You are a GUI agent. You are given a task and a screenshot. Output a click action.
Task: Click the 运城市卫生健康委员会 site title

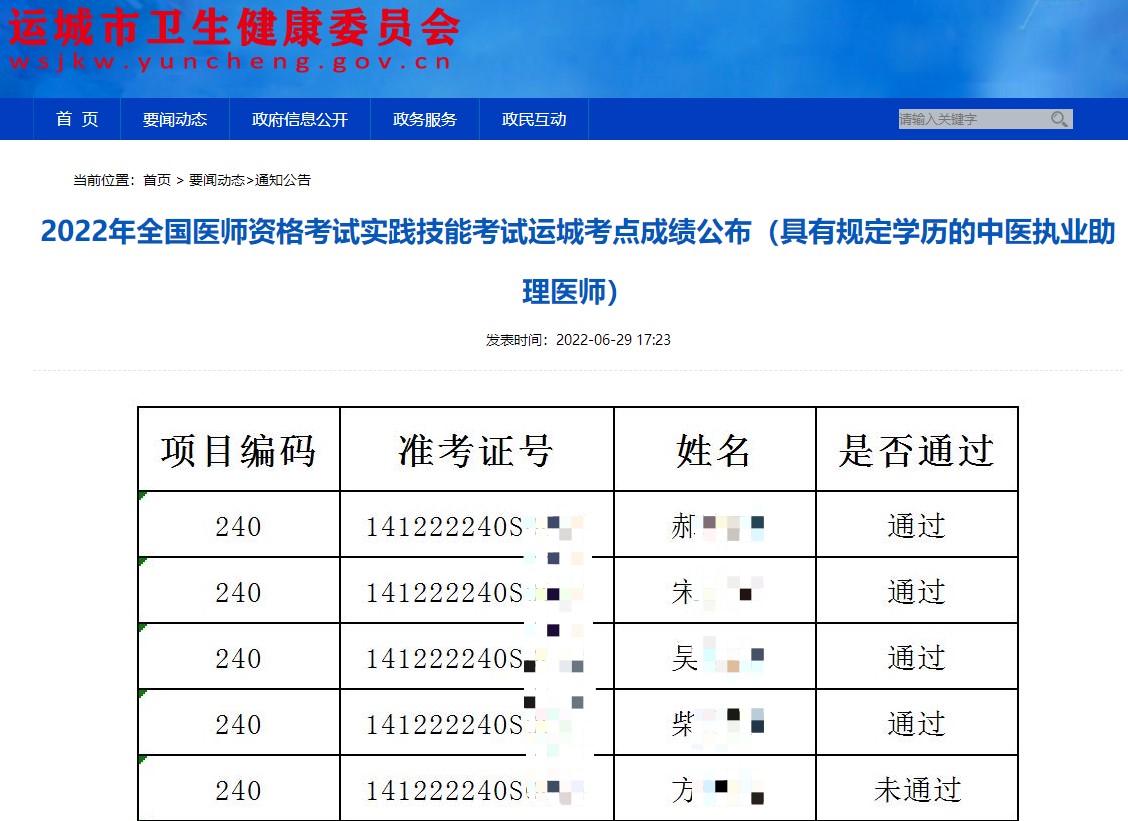click(x=234, y=28)
